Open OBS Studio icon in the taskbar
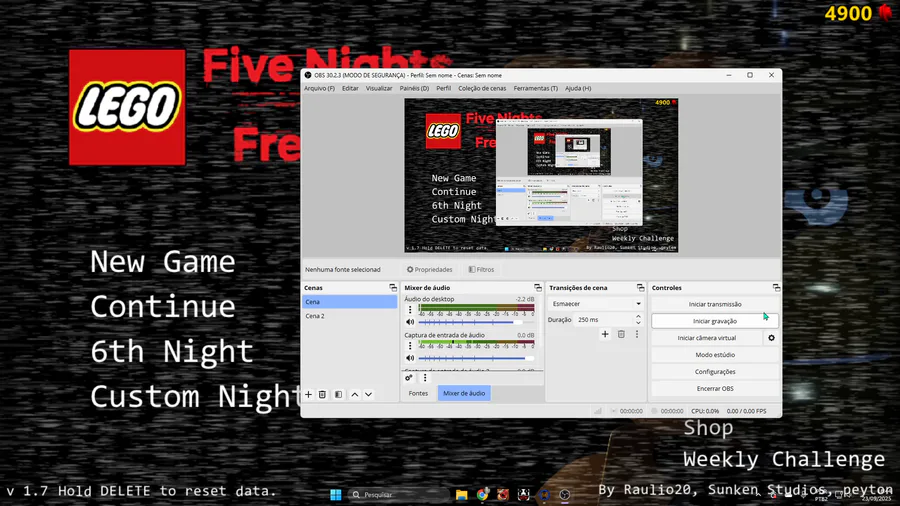The image size is (900, 506). coord(565,495)
